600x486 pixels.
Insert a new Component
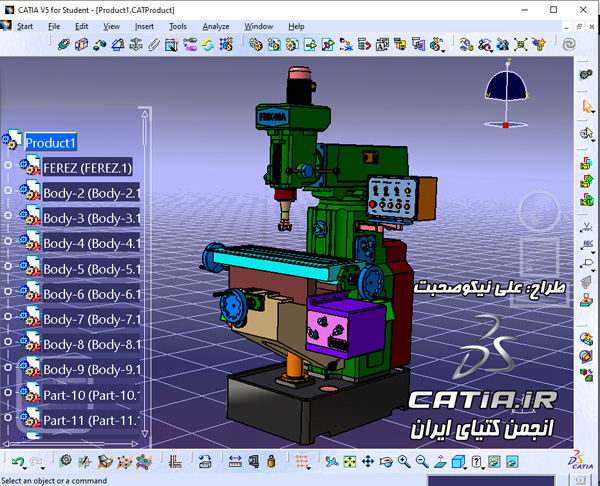pos(256,45)
